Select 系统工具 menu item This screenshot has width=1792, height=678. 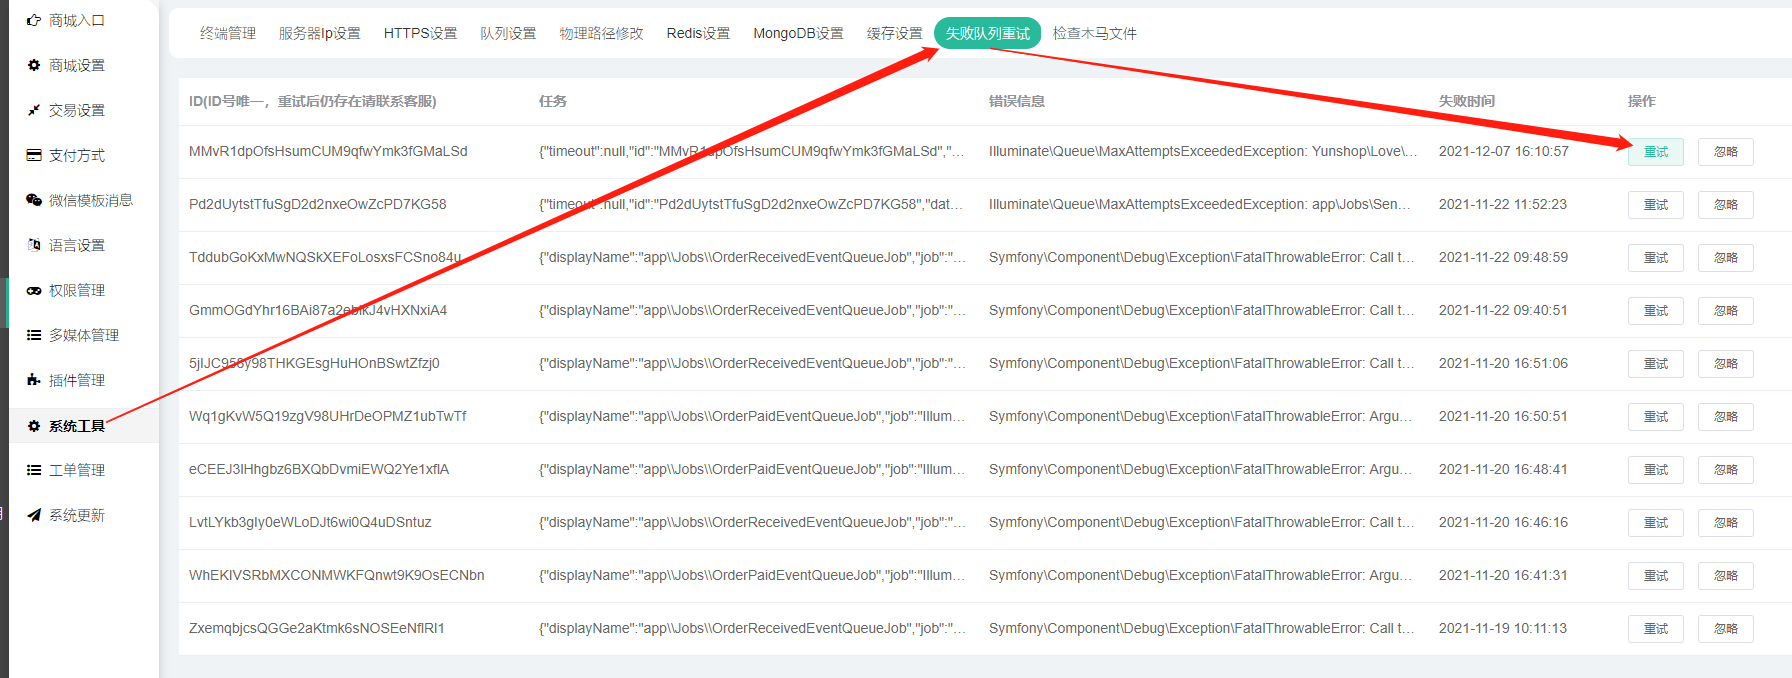click(x=77, y=426)
